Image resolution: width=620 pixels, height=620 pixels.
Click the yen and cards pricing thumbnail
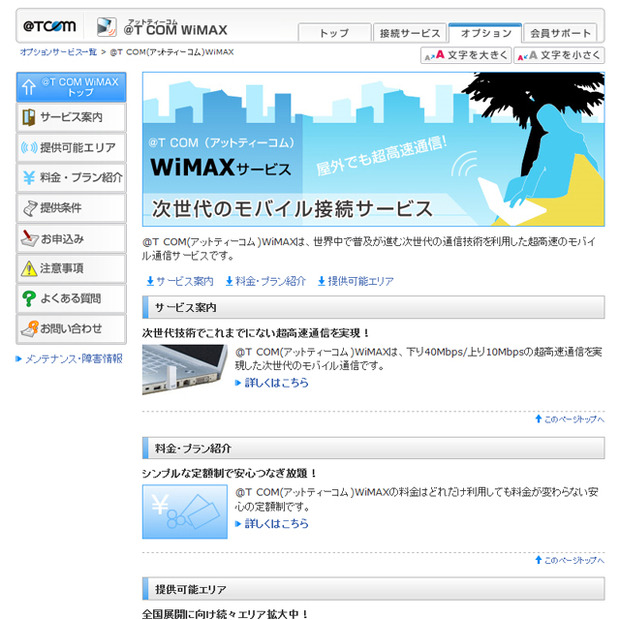185,512
